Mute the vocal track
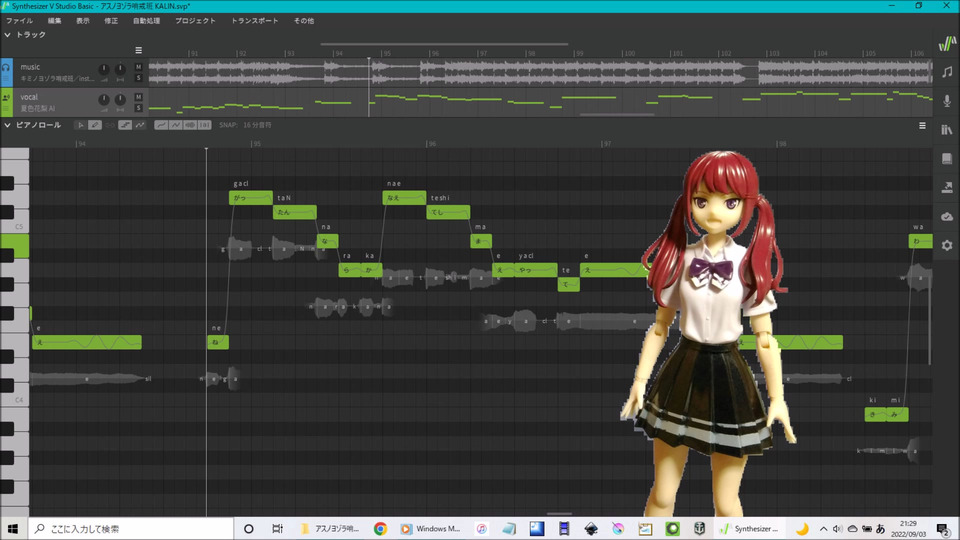The image size is (960, 540). pos(138,97)
